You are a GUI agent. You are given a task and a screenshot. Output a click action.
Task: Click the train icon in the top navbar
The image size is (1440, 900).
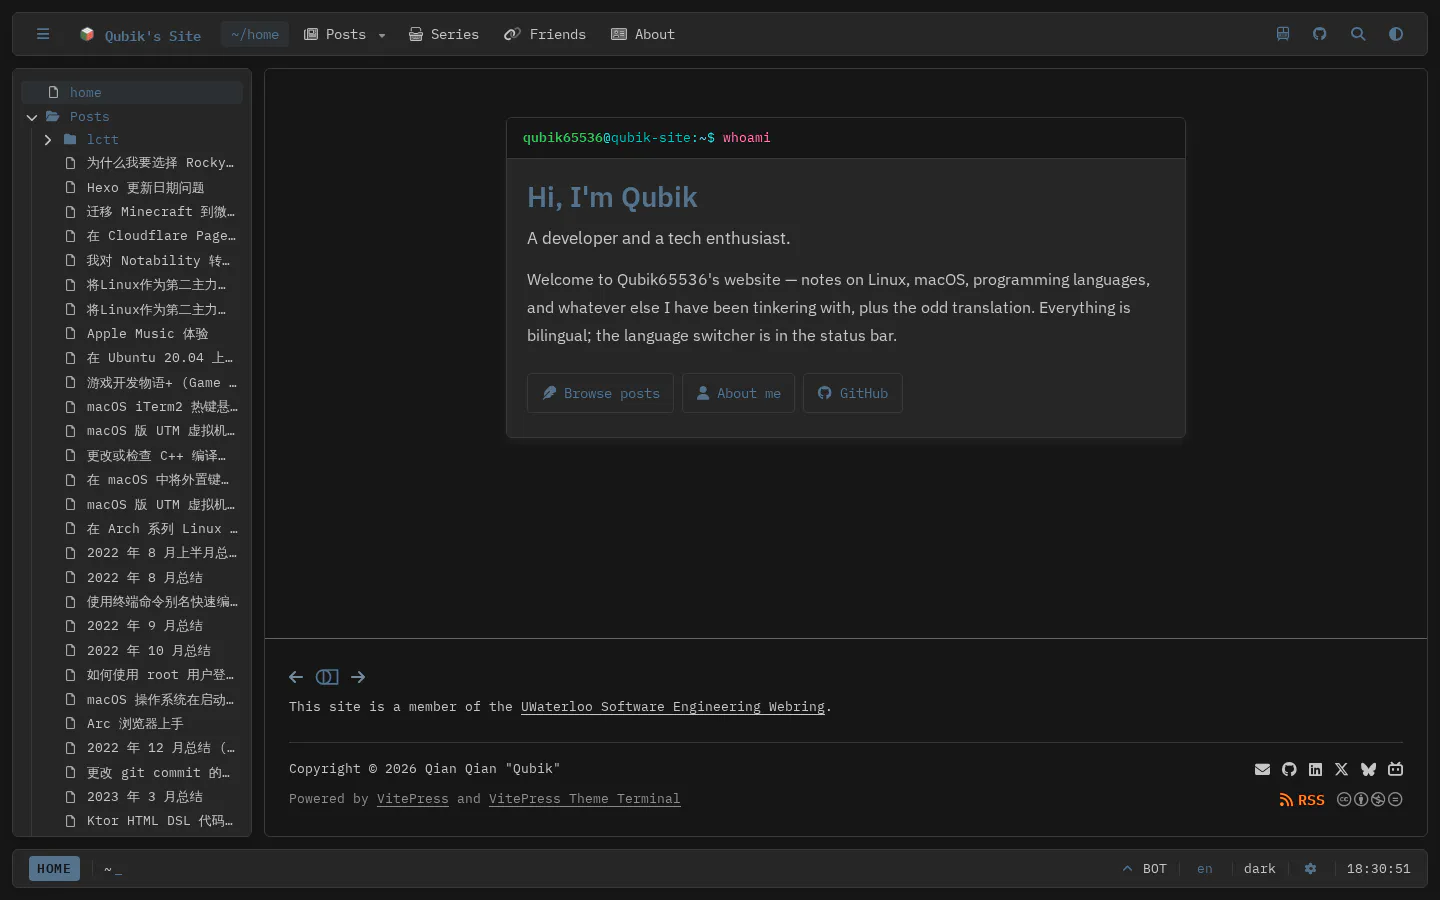pos(1283,34)
